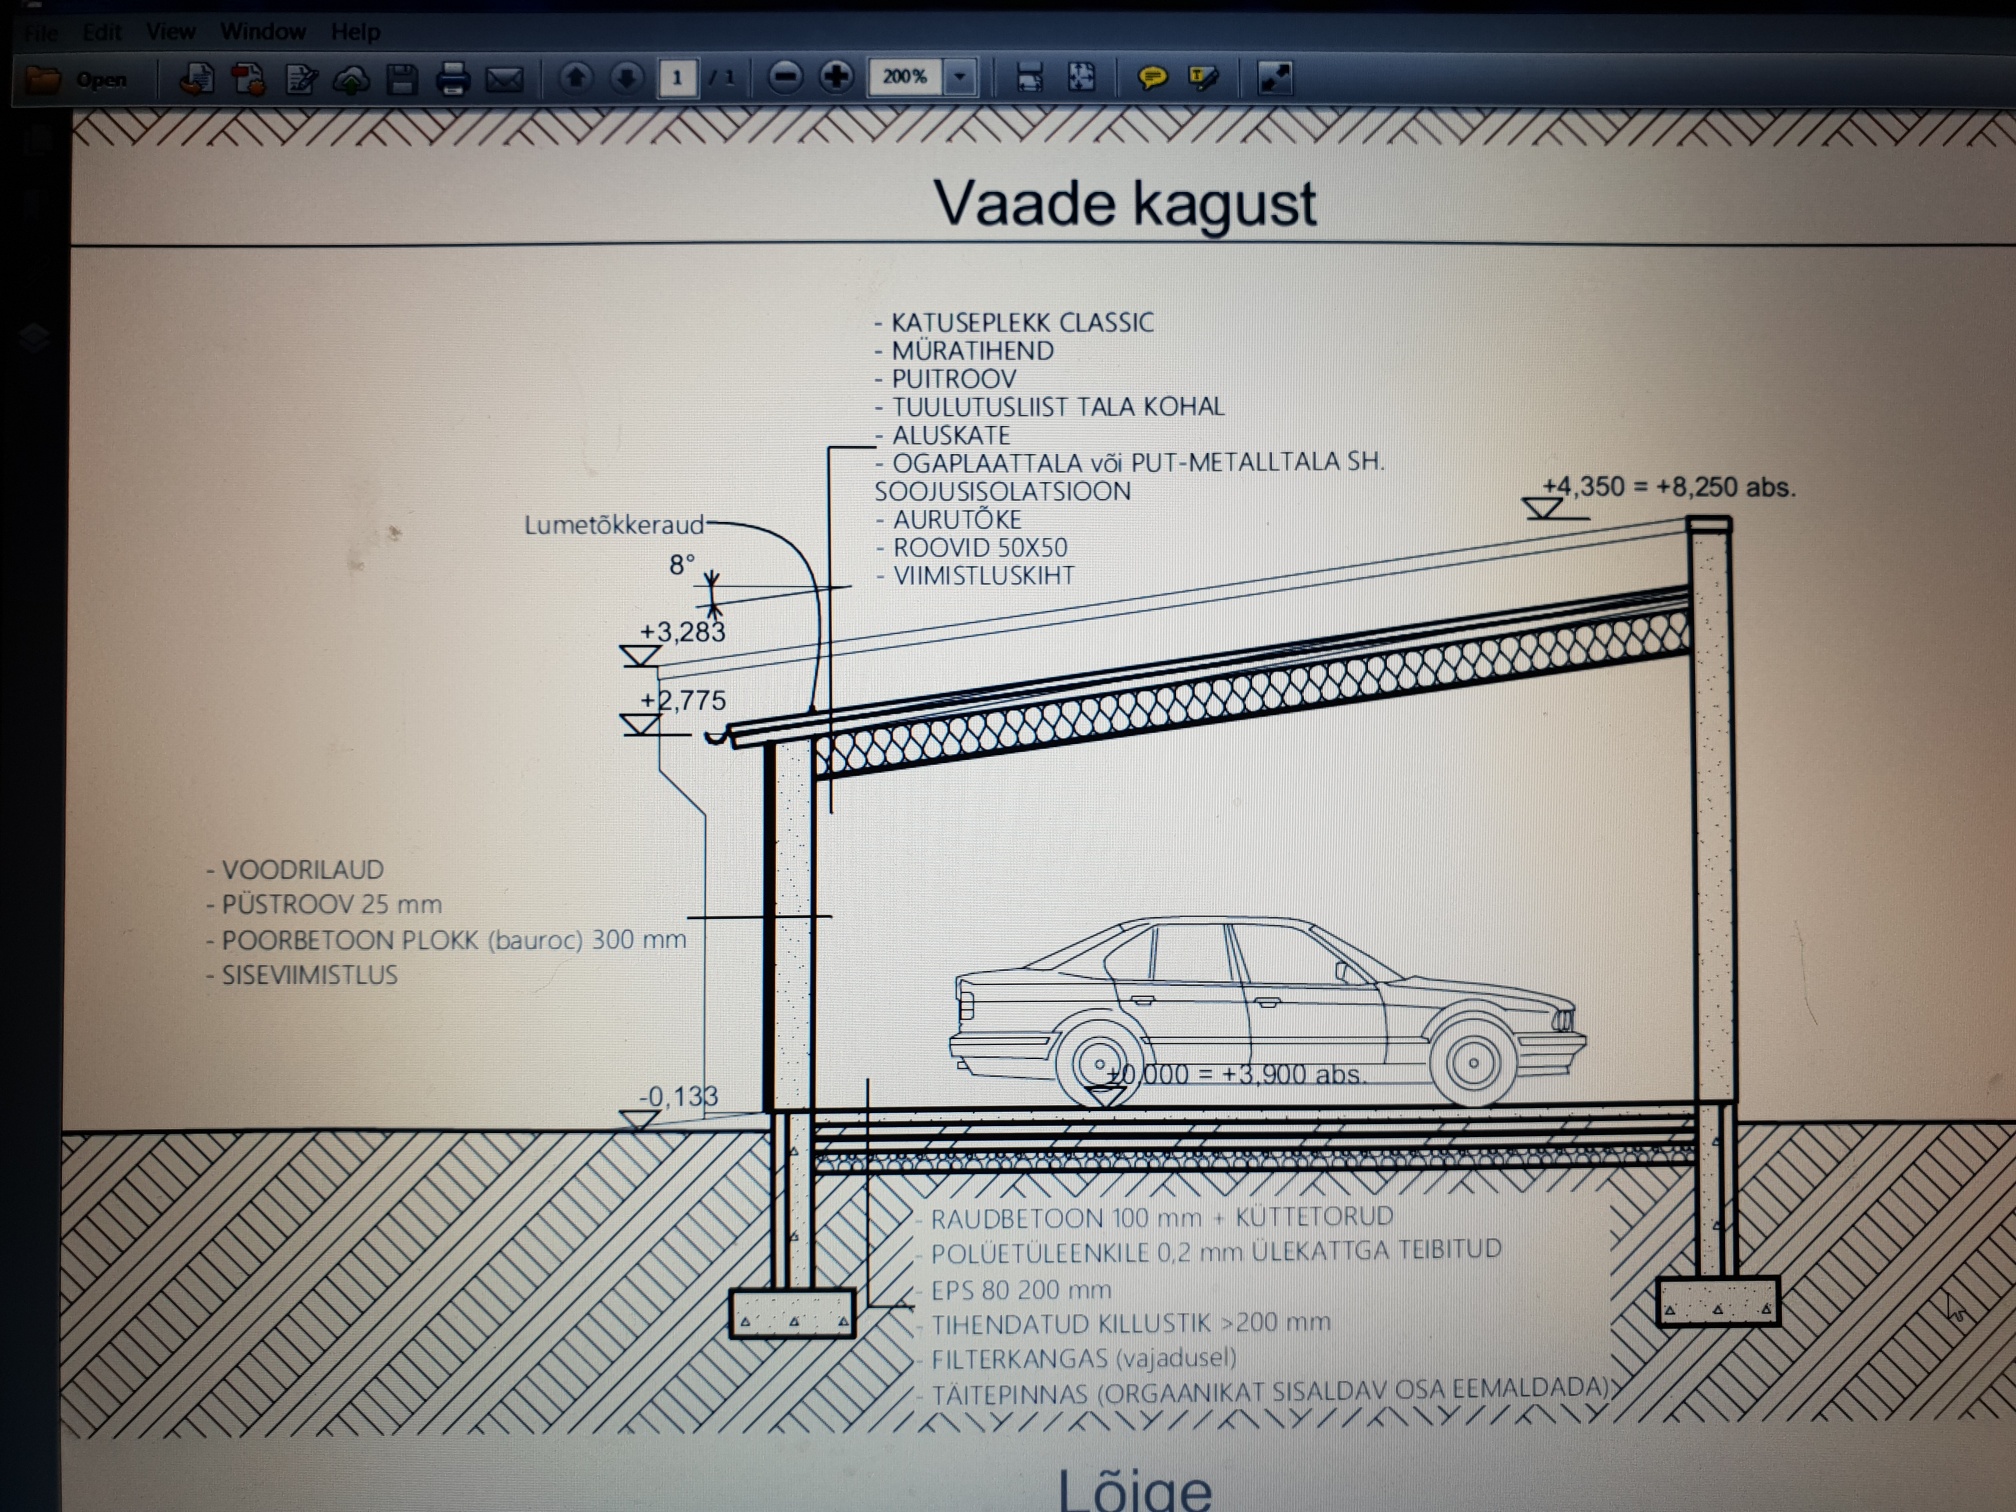Screen dimensions: 2016x1512
Task: Click the cloud upload icon
Action: click(x=351, y=79)
